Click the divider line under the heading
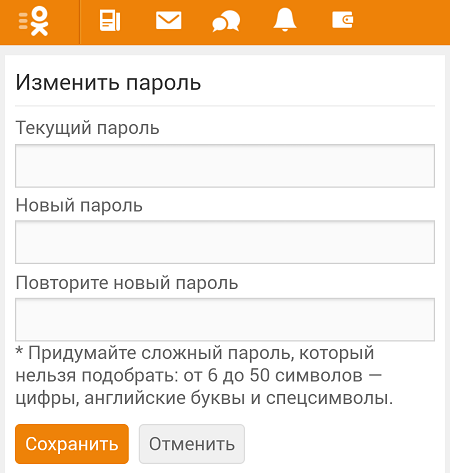 point(225,106)
